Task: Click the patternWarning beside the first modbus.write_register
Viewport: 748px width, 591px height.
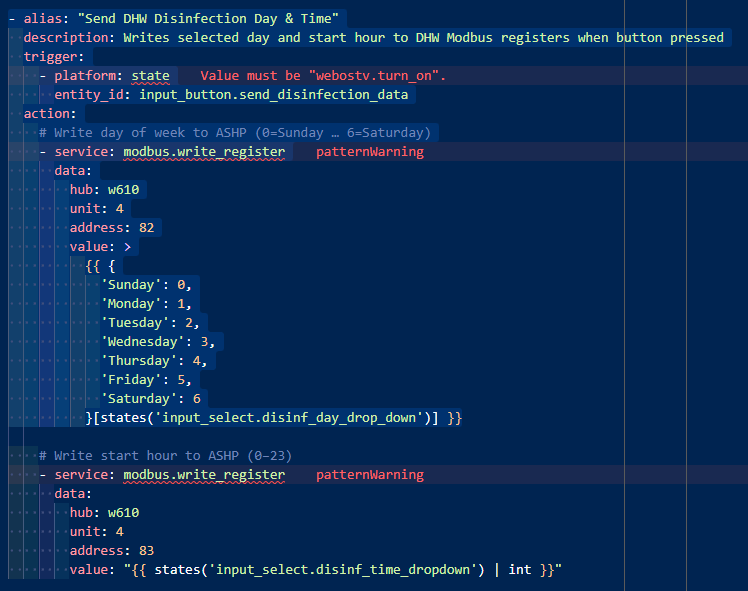Action: pos(369,152)
